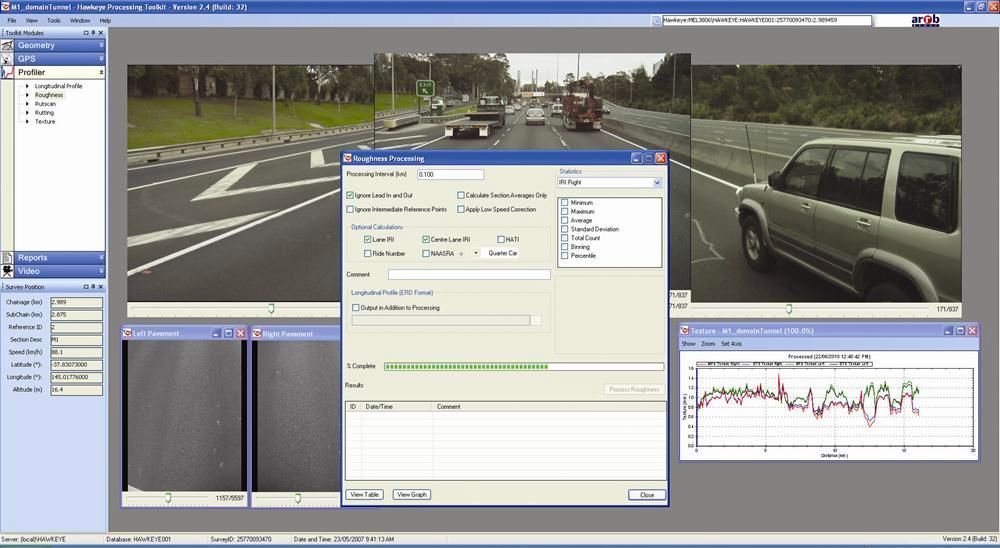Image resolution: width=1000 pixels, height=548 pixels.
Task: Open the File menu
Action: pyautogui.click(x=11, y=20)
